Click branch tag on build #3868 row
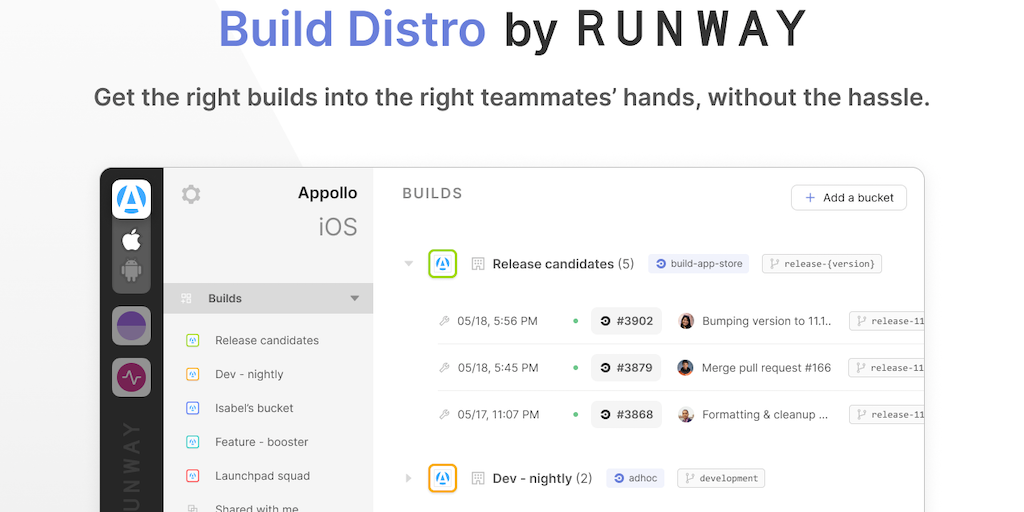 (887, 415)
